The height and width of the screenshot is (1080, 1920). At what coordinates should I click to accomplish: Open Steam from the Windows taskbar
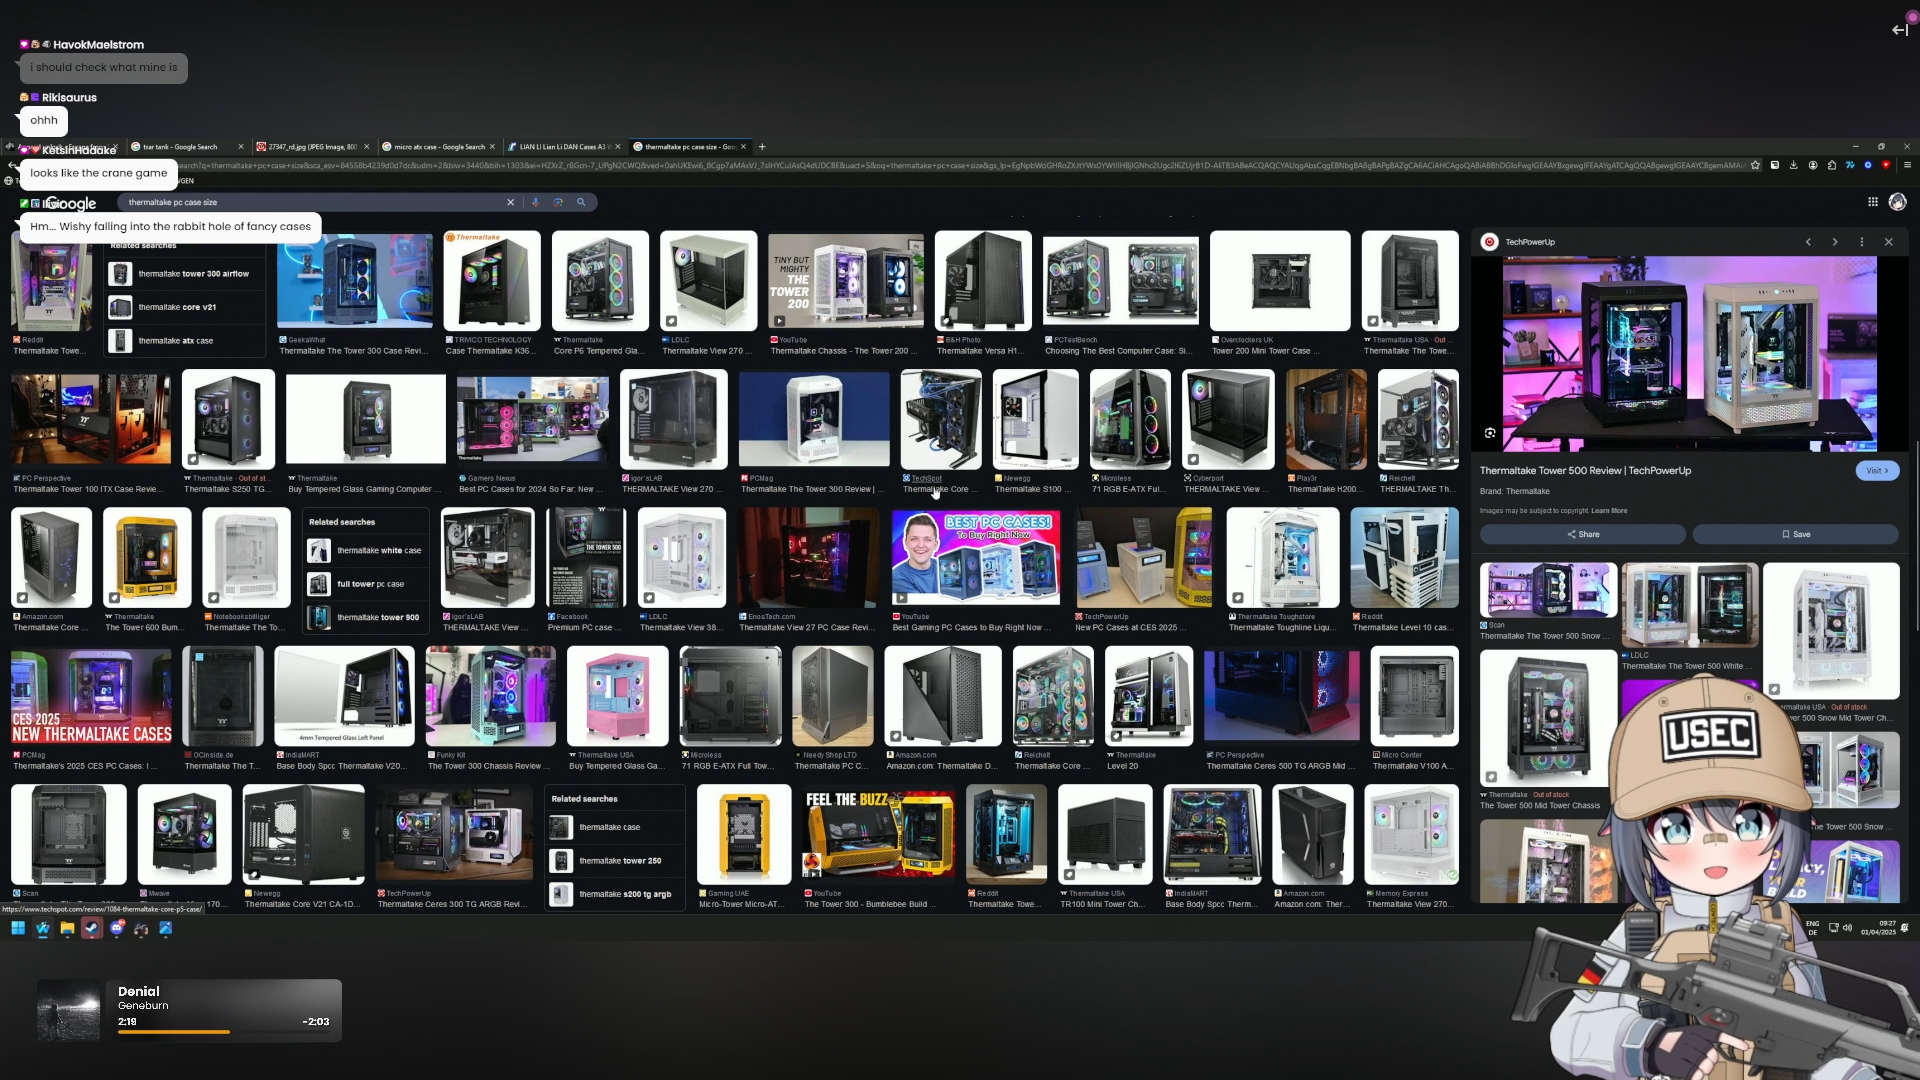pyautogui.click(x=91, y=928)
